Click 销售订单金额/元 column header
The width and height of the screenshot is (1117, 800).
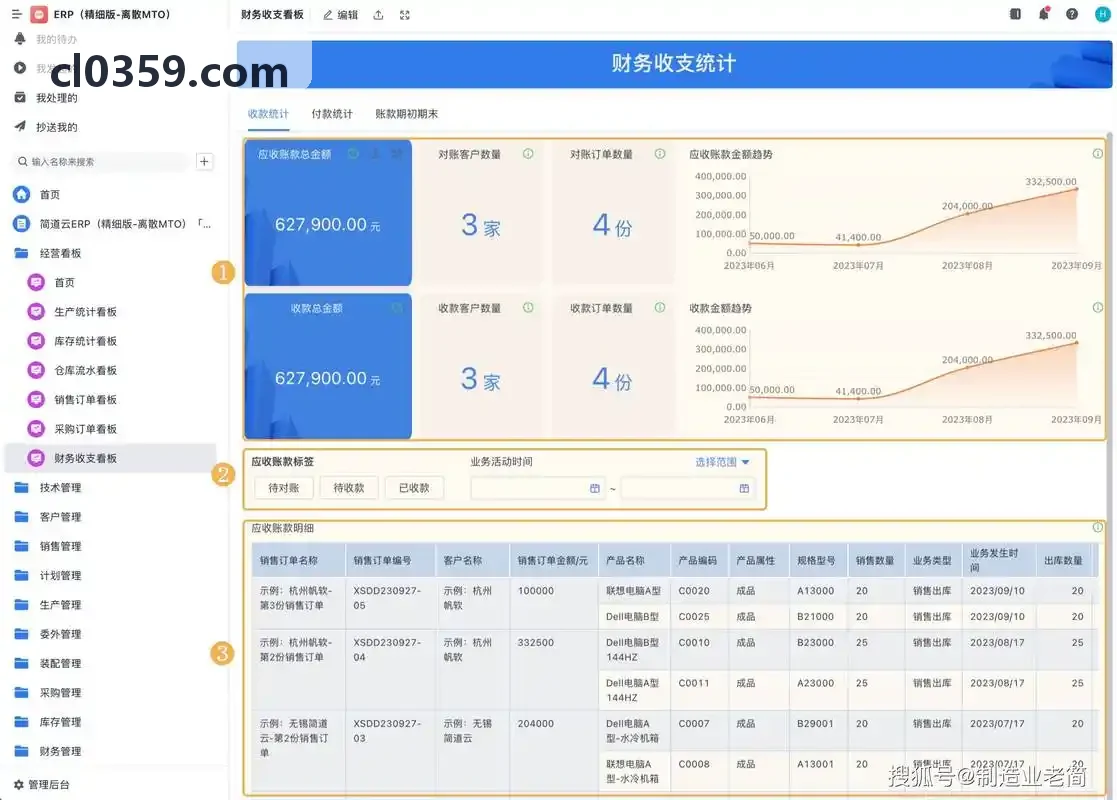coord(552,561)
